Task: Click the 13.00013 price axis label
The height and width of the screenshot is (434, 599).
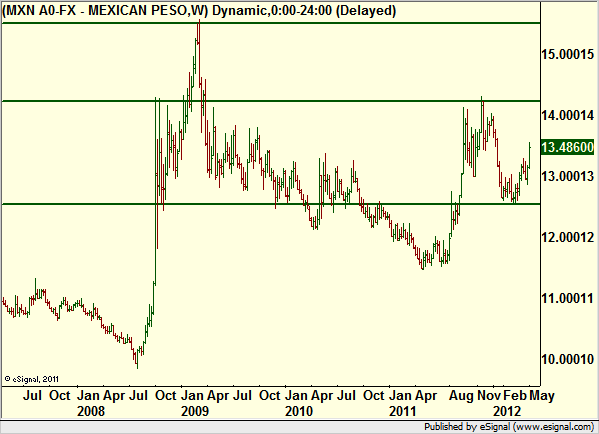Action: tap(568, 176)
